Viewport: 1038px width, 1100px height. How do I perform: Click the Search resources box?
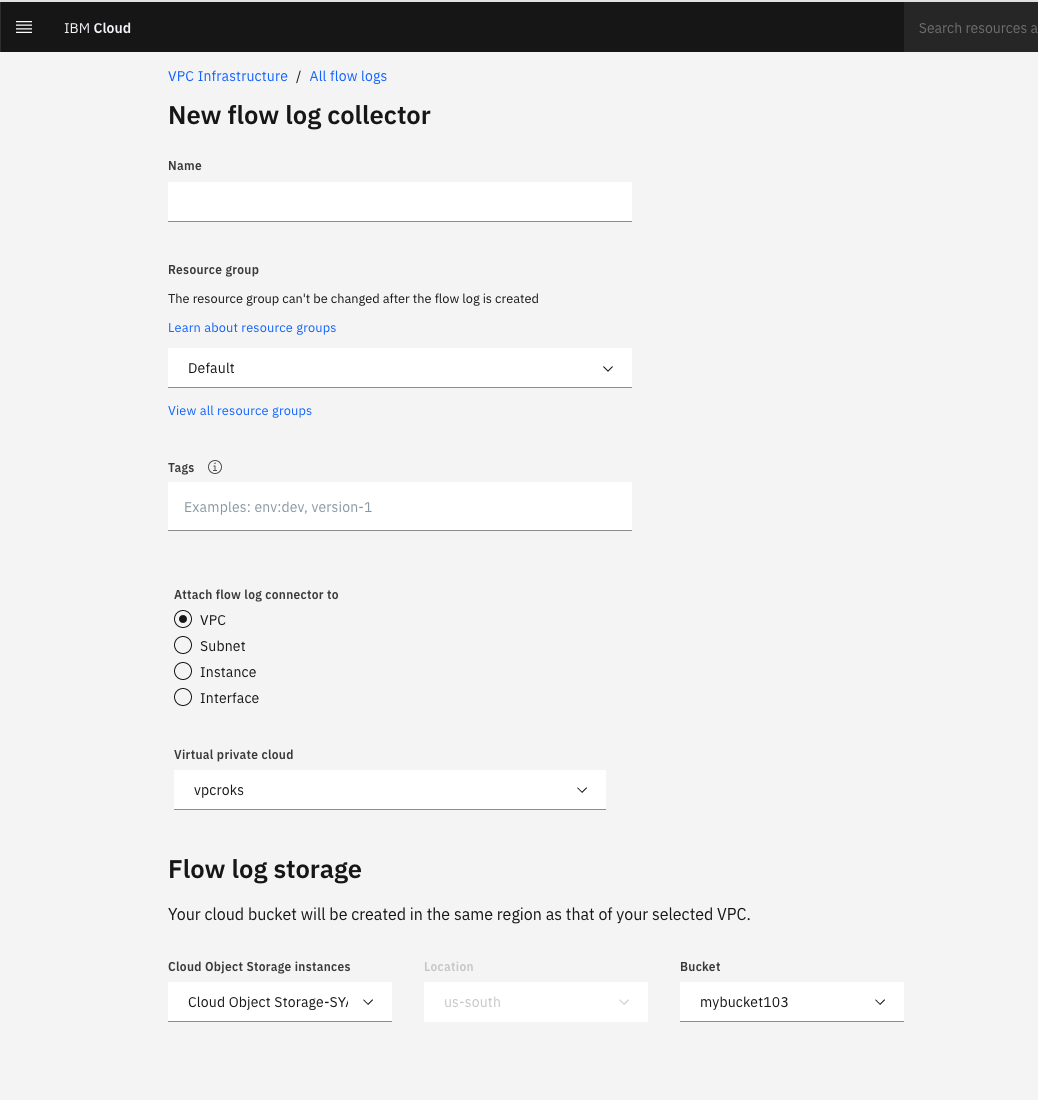pos(975,28)
